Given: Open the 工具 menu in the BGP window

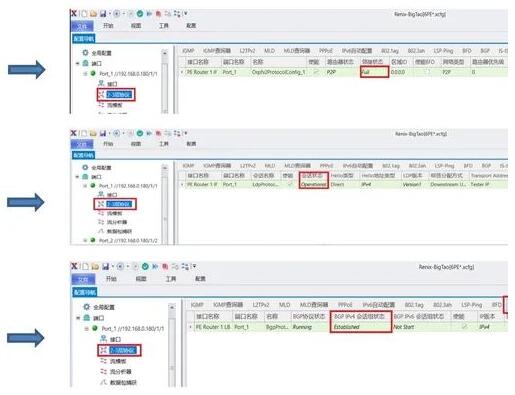Looking at the screenshot, I should (x=171, y=279).
